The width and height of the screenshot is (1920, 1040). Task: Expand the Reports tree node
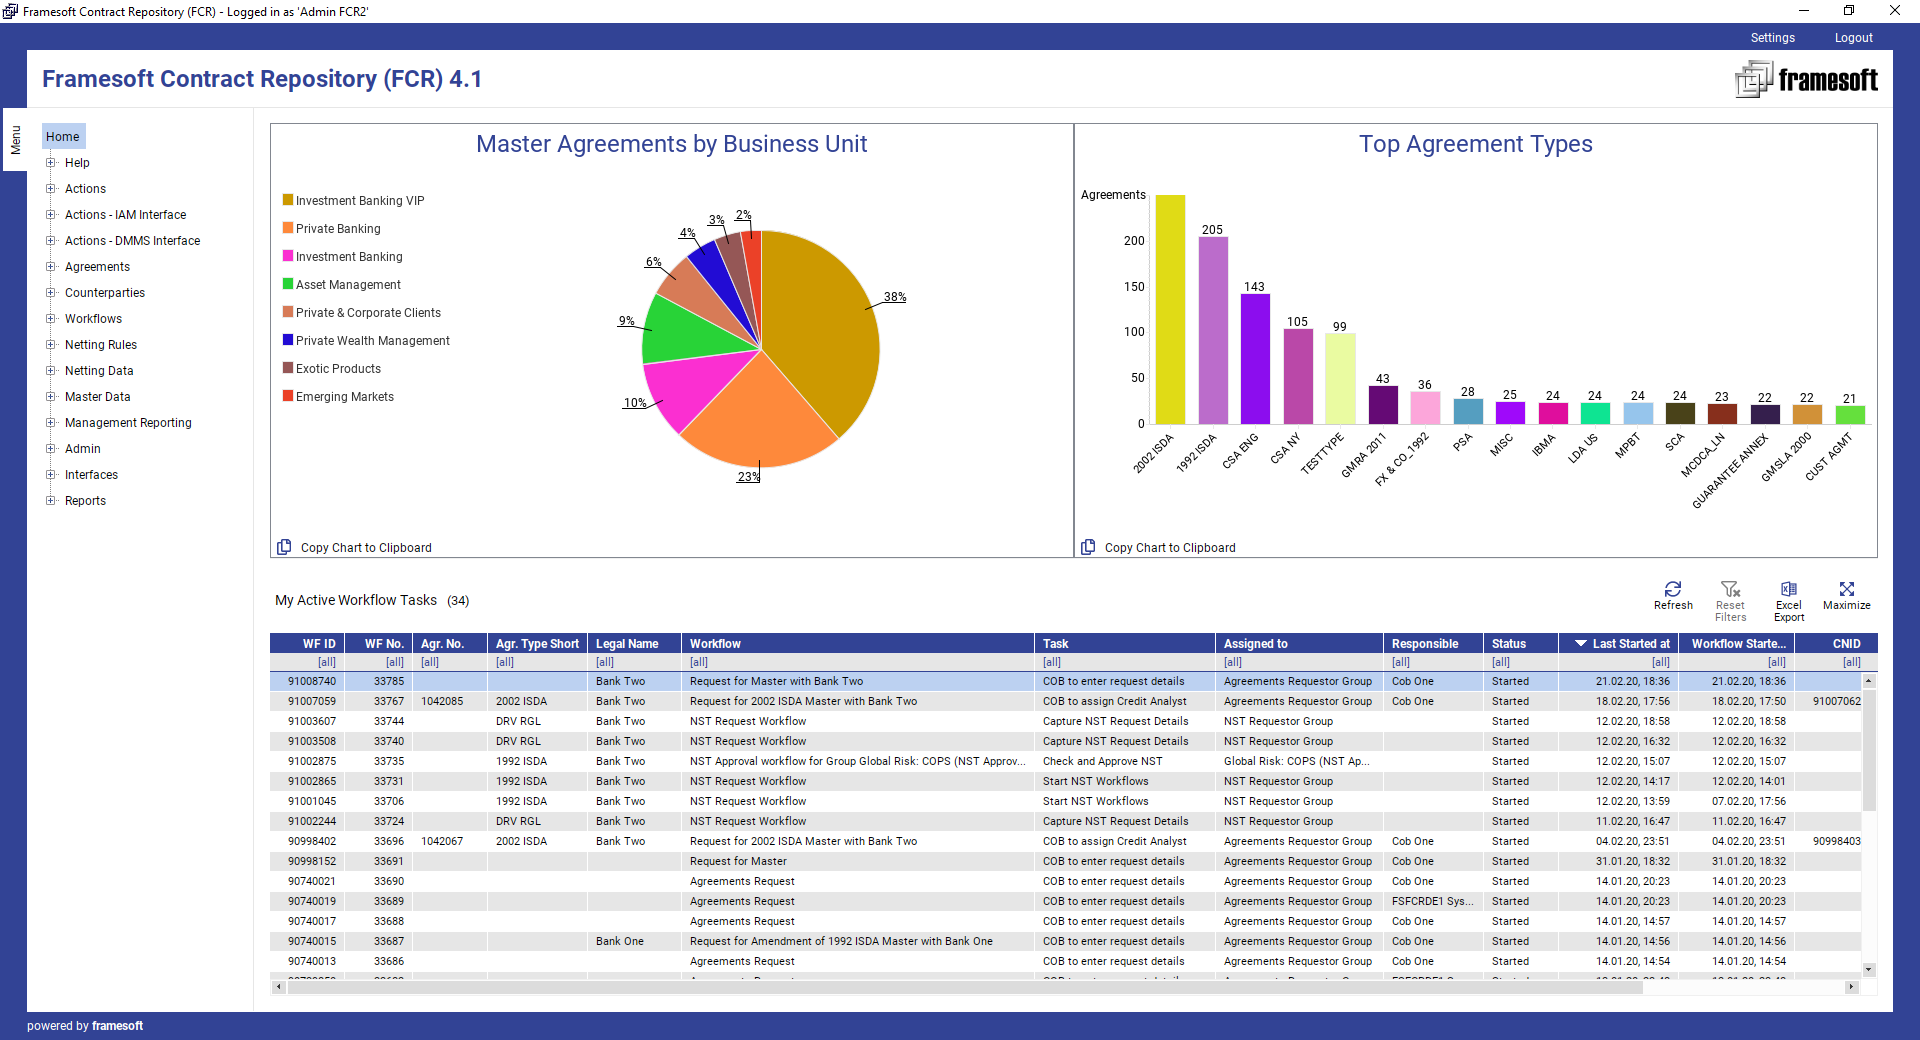[51, 500]
